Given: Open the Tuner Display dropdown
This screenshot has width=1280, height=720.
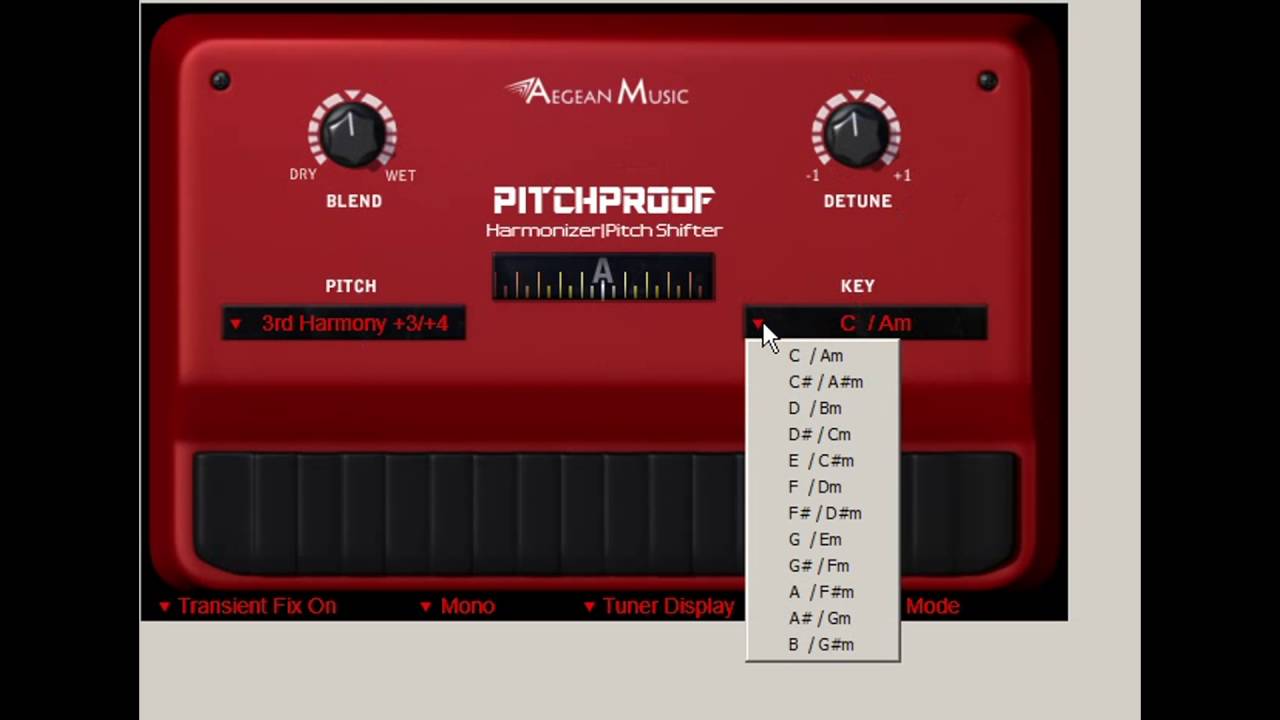Looking at the screenshot, I should point(658,606).
